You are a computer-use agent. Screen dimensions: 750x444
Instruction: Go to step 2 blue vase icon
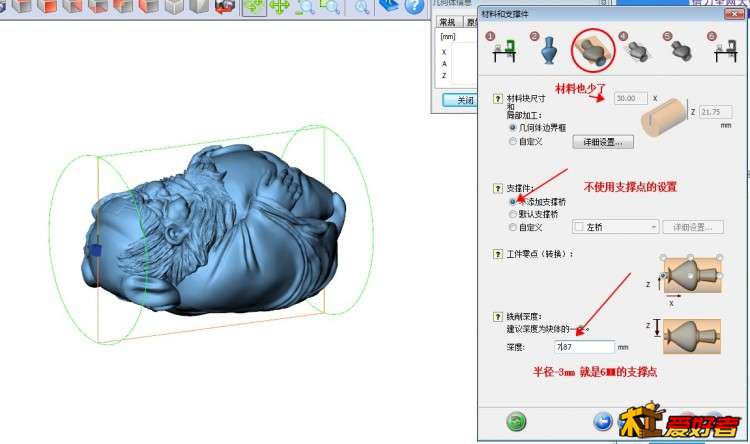coord(548,51)
